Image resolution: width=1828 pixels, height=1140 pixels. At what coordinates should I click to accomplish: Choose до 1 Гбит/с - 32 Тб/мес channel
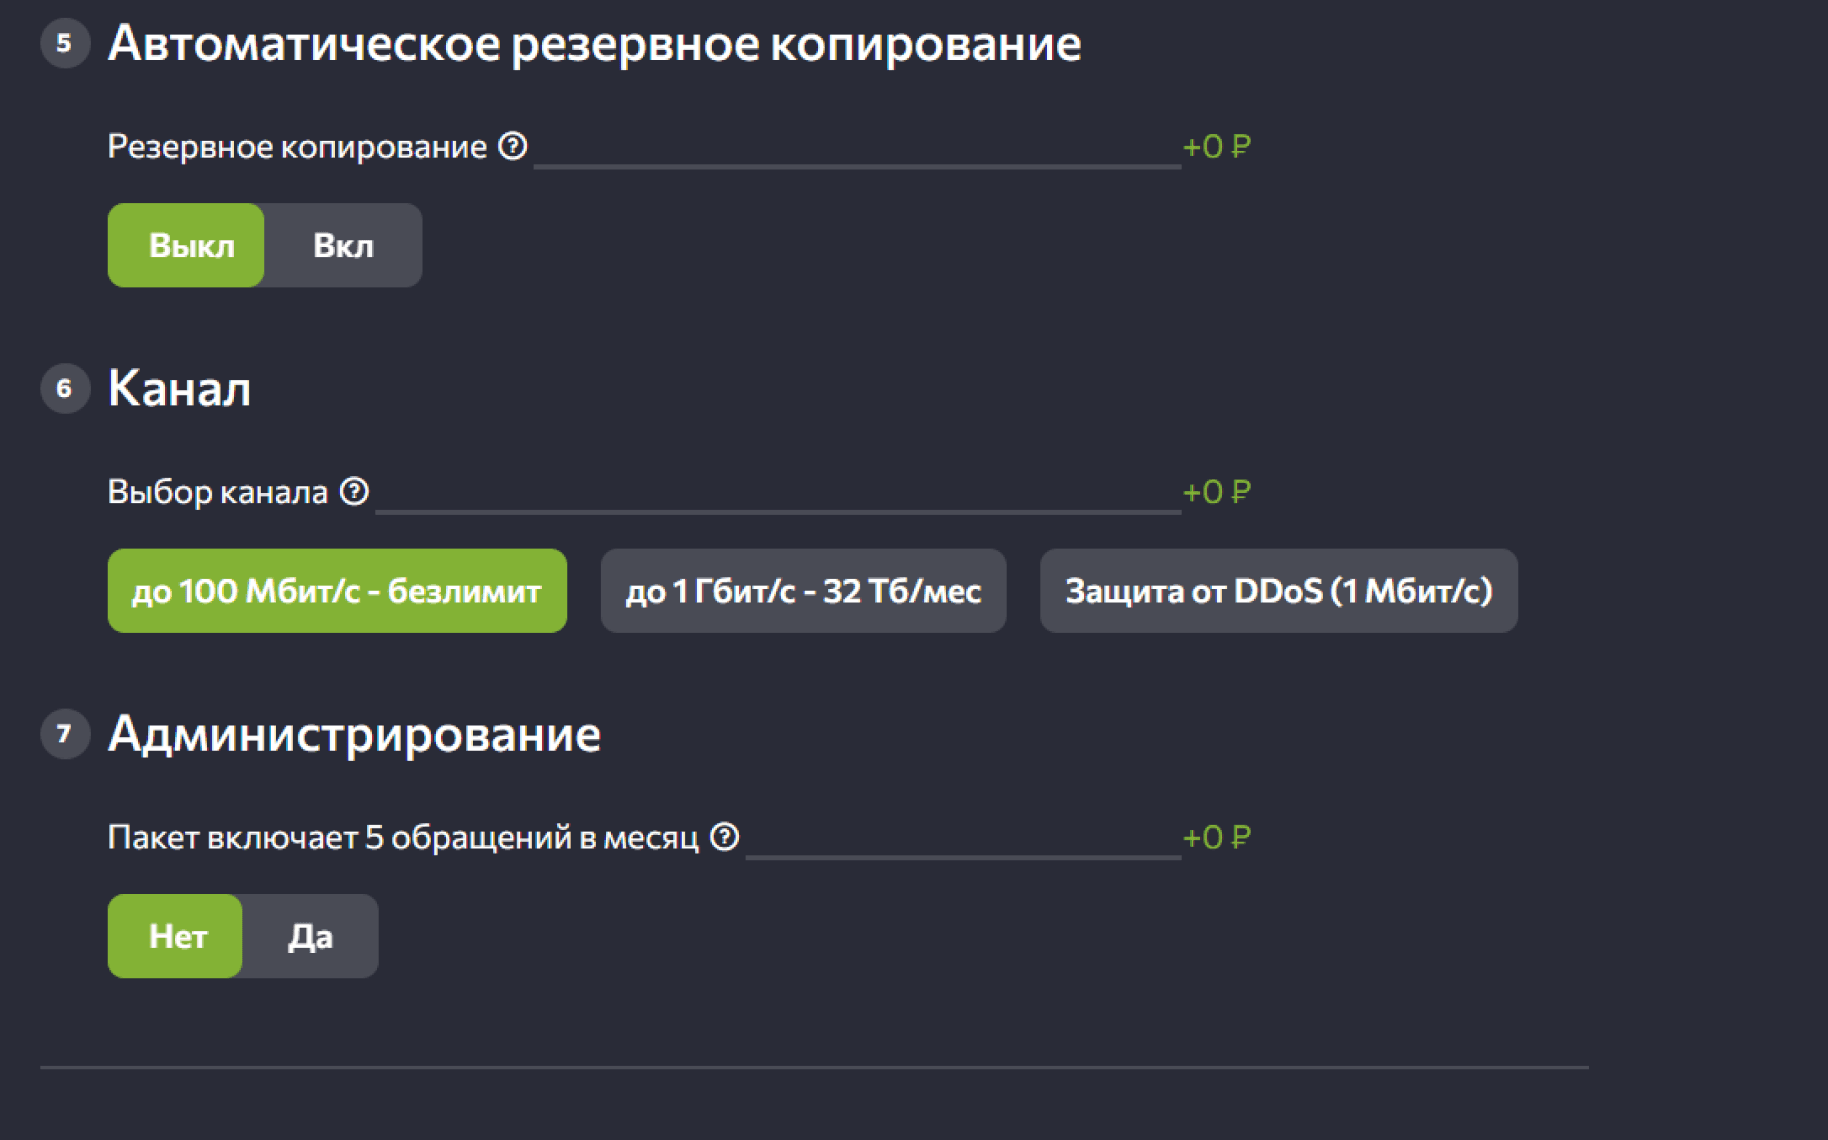(x=803, y=591)
